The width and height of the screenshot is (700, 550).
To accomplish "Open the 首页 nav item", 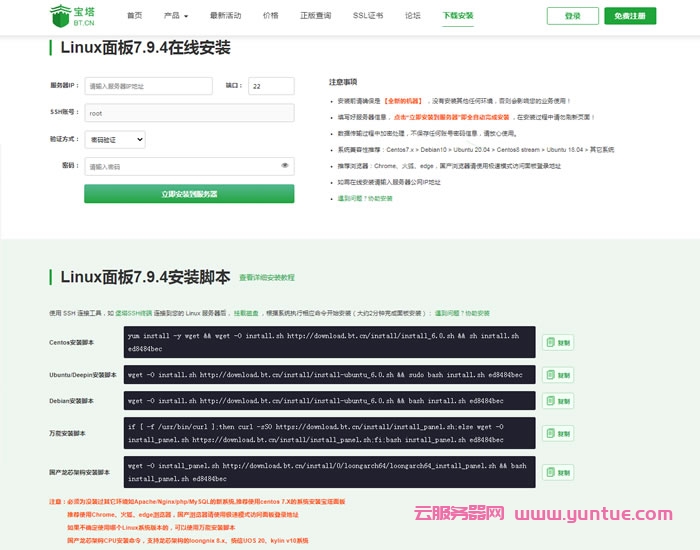I will click(135, 16).
